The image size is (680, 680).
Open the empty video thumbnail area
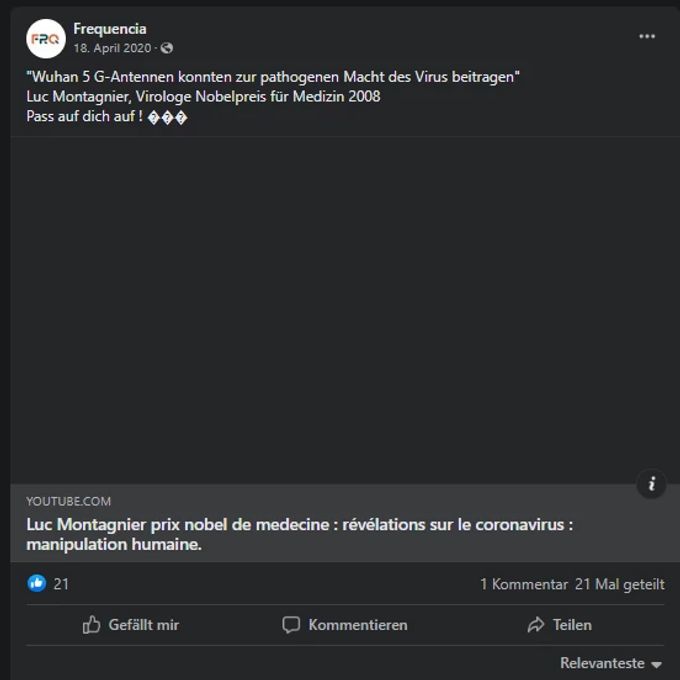click(345, 310)
